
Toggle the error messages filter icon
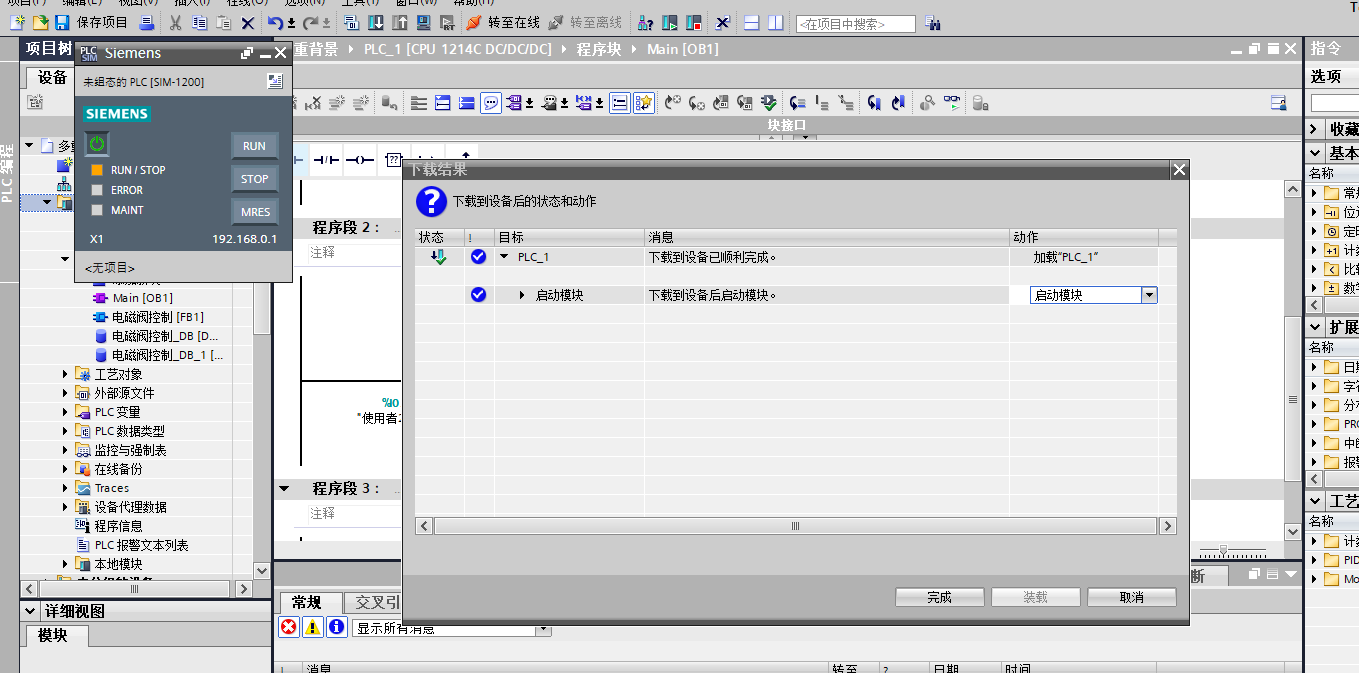click(x=288, y=627)
